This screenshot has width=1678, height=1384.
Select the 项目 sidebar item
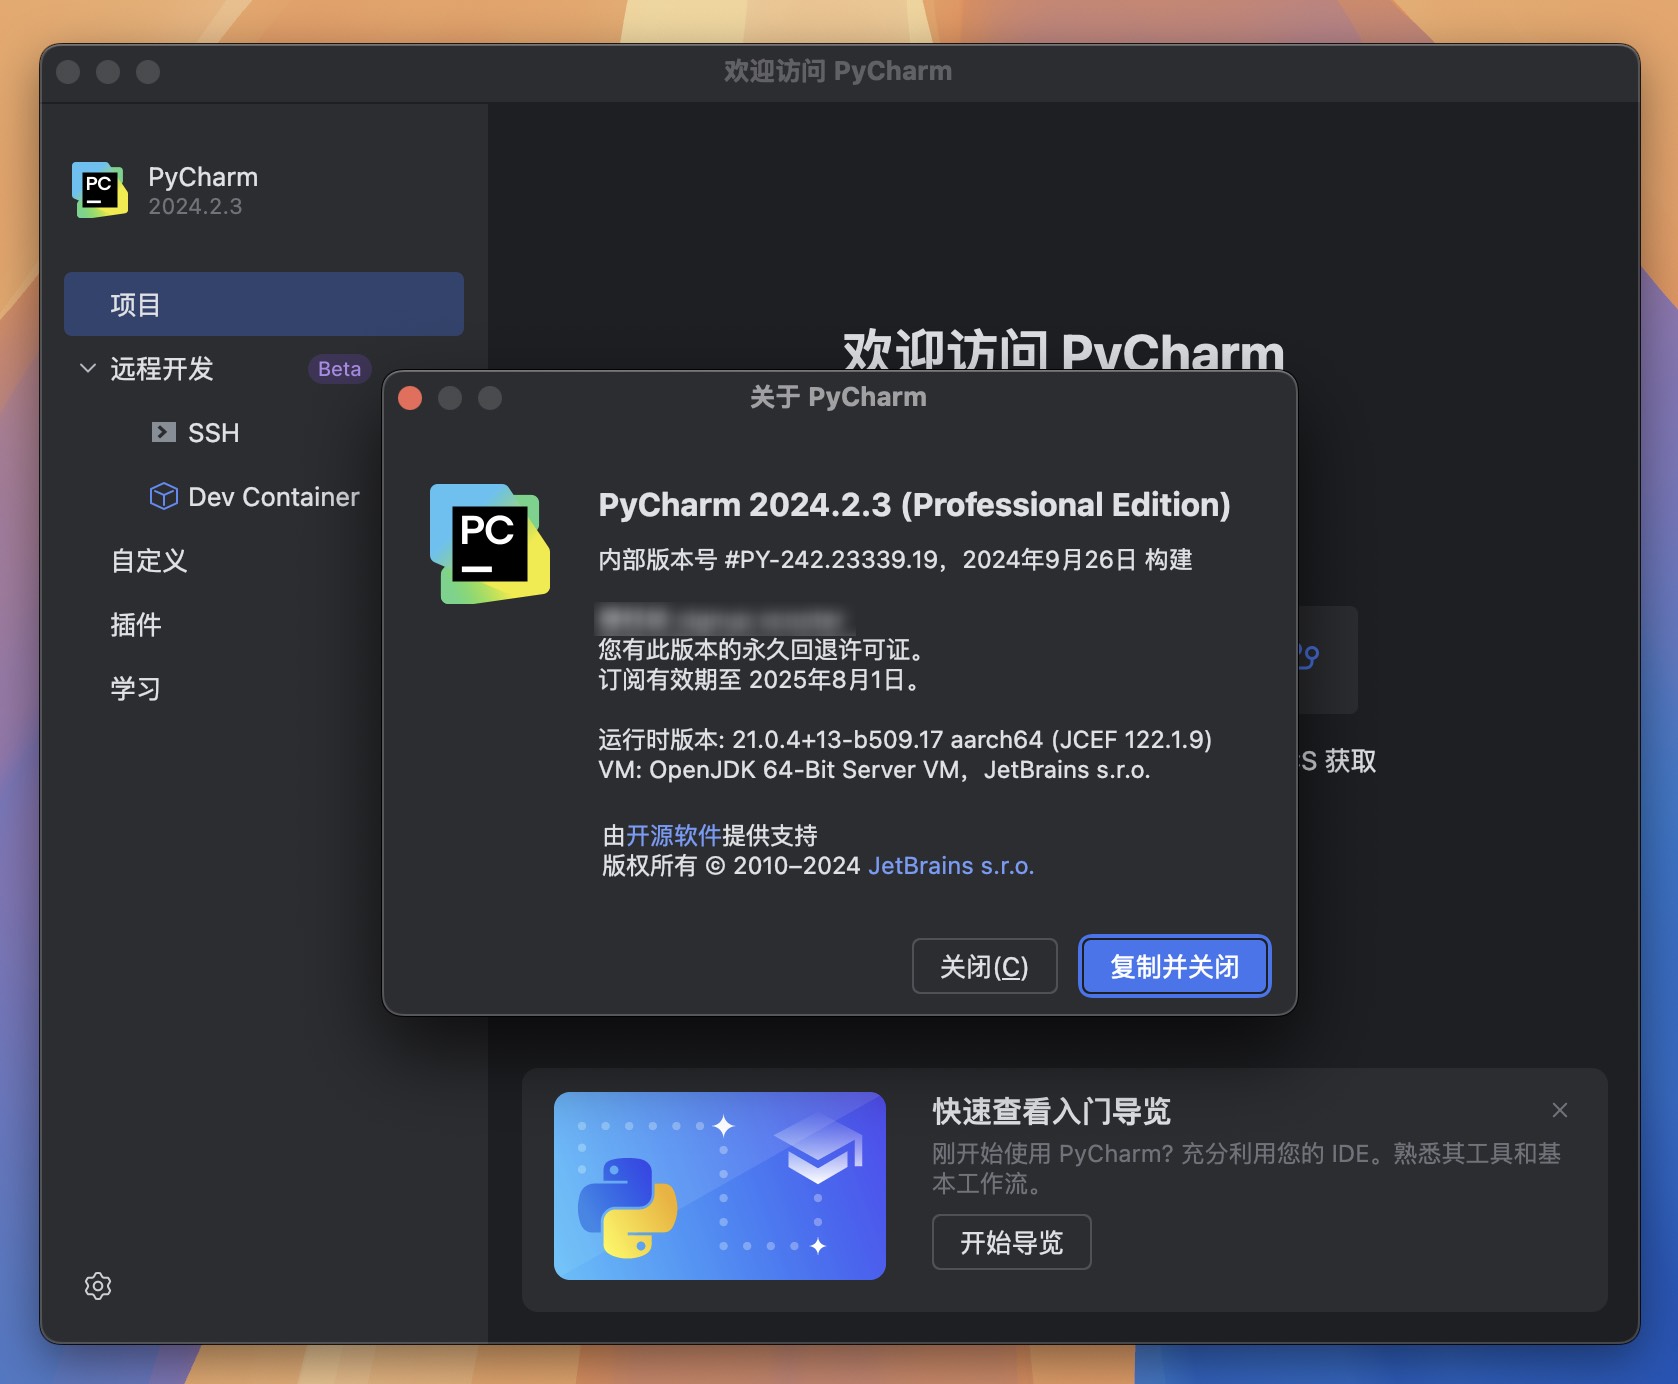264,304
